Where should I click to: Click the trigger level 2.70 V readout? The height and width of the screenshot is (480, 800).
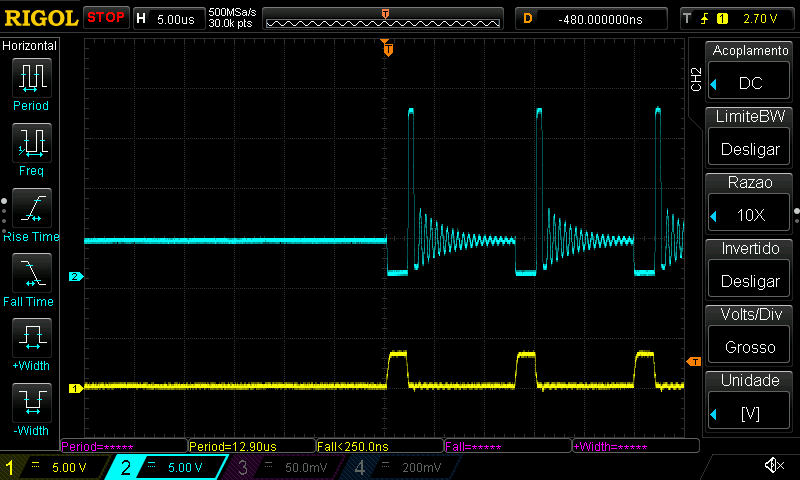pos(760,19)
